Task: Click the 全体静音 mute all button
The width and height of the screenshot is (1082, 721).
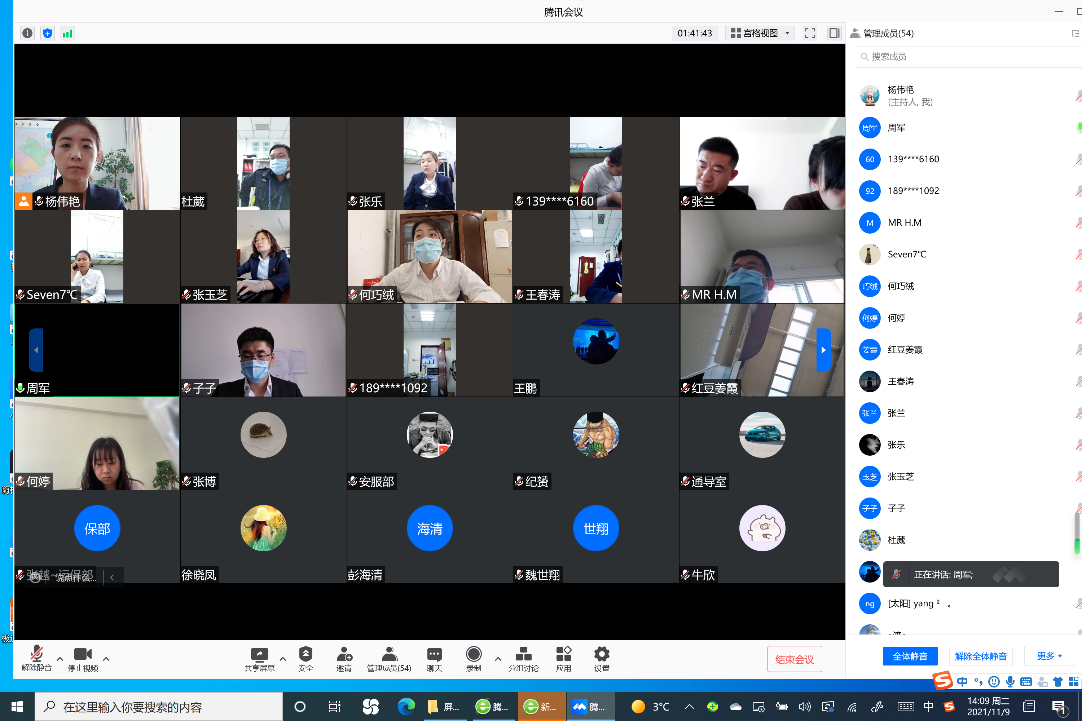Action: (909, 656)
